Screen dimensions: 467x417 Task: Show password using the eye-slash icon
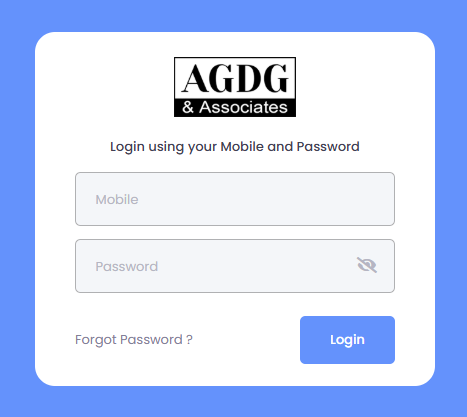coord(367,265)
